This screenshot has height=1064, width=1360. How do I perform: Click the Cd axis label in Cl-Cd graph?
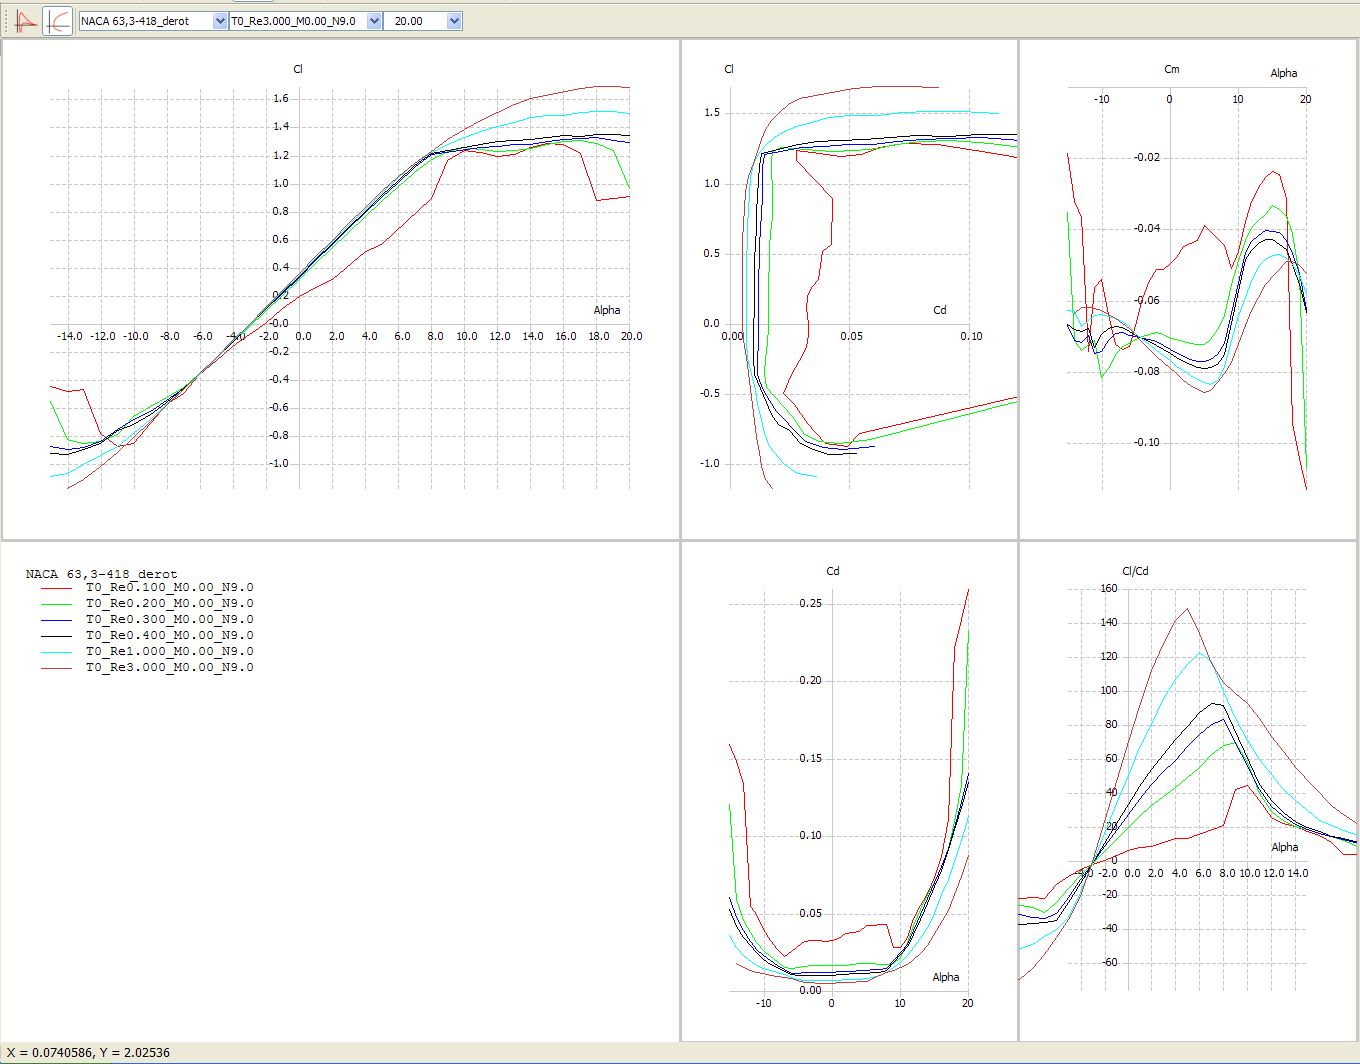click(939, 310)
